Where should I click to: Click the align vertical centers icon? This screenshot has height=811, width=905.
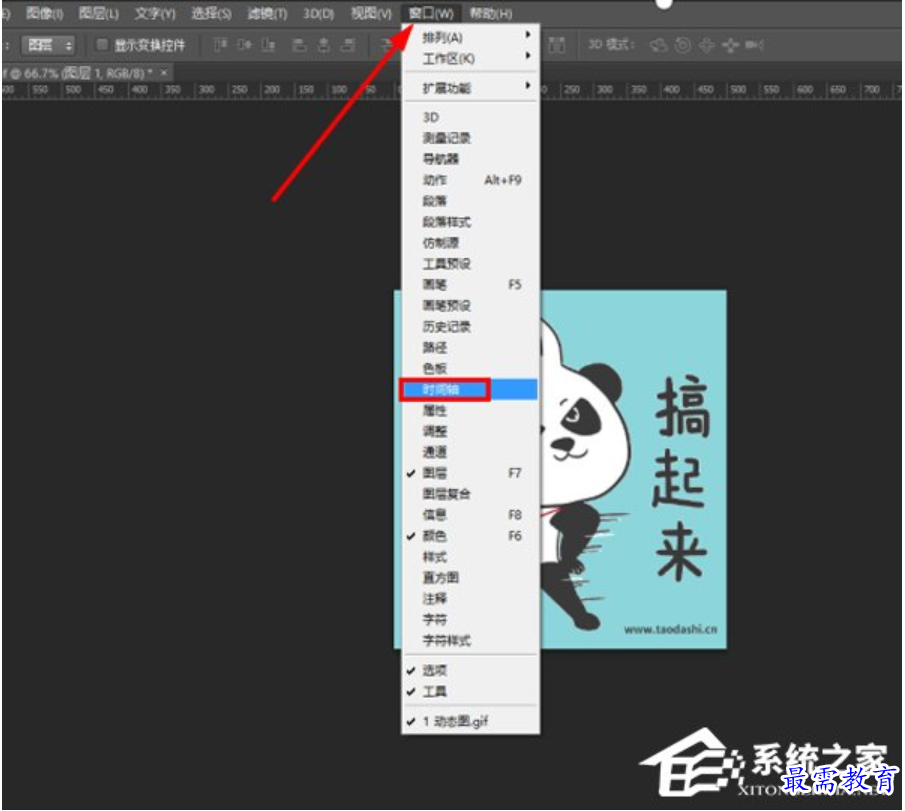pyautogui.click(x=244, y=44)
